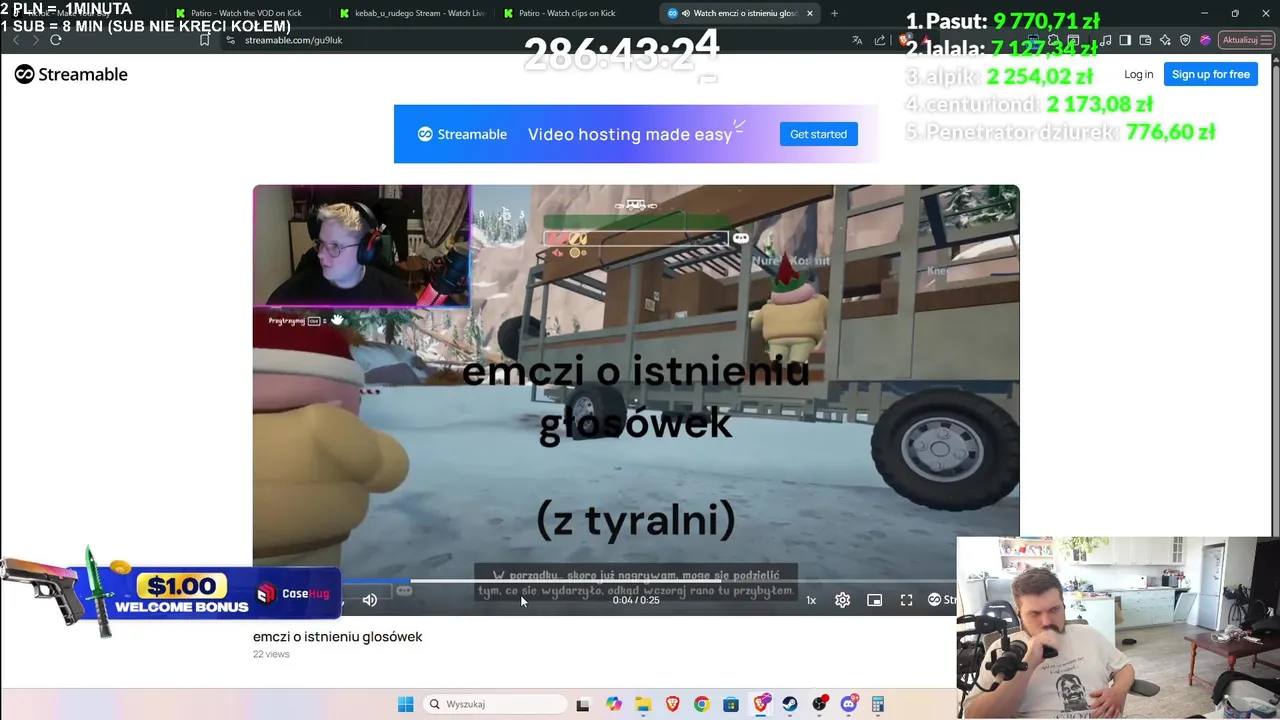Open Discord from taskbar
This screenshot has width=1280, height=720.
[849, 704]
